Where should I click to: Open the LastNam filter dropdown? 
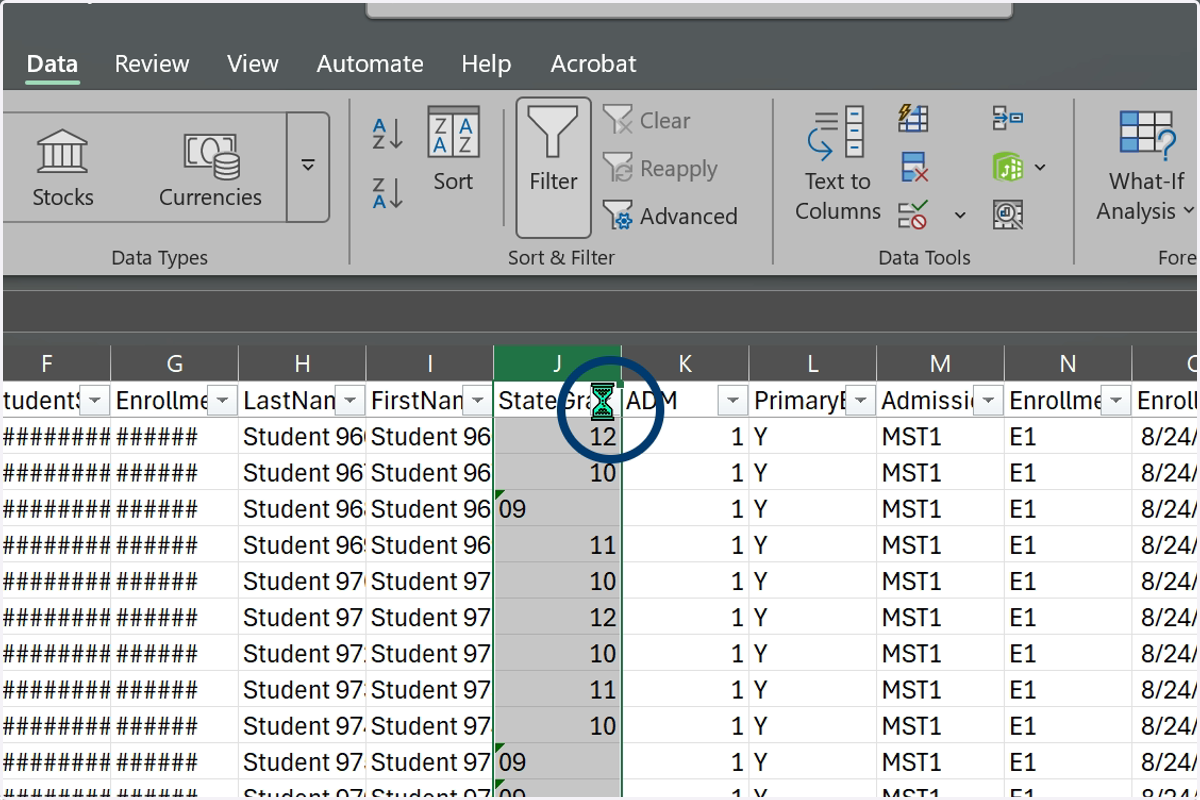point(350,401)
